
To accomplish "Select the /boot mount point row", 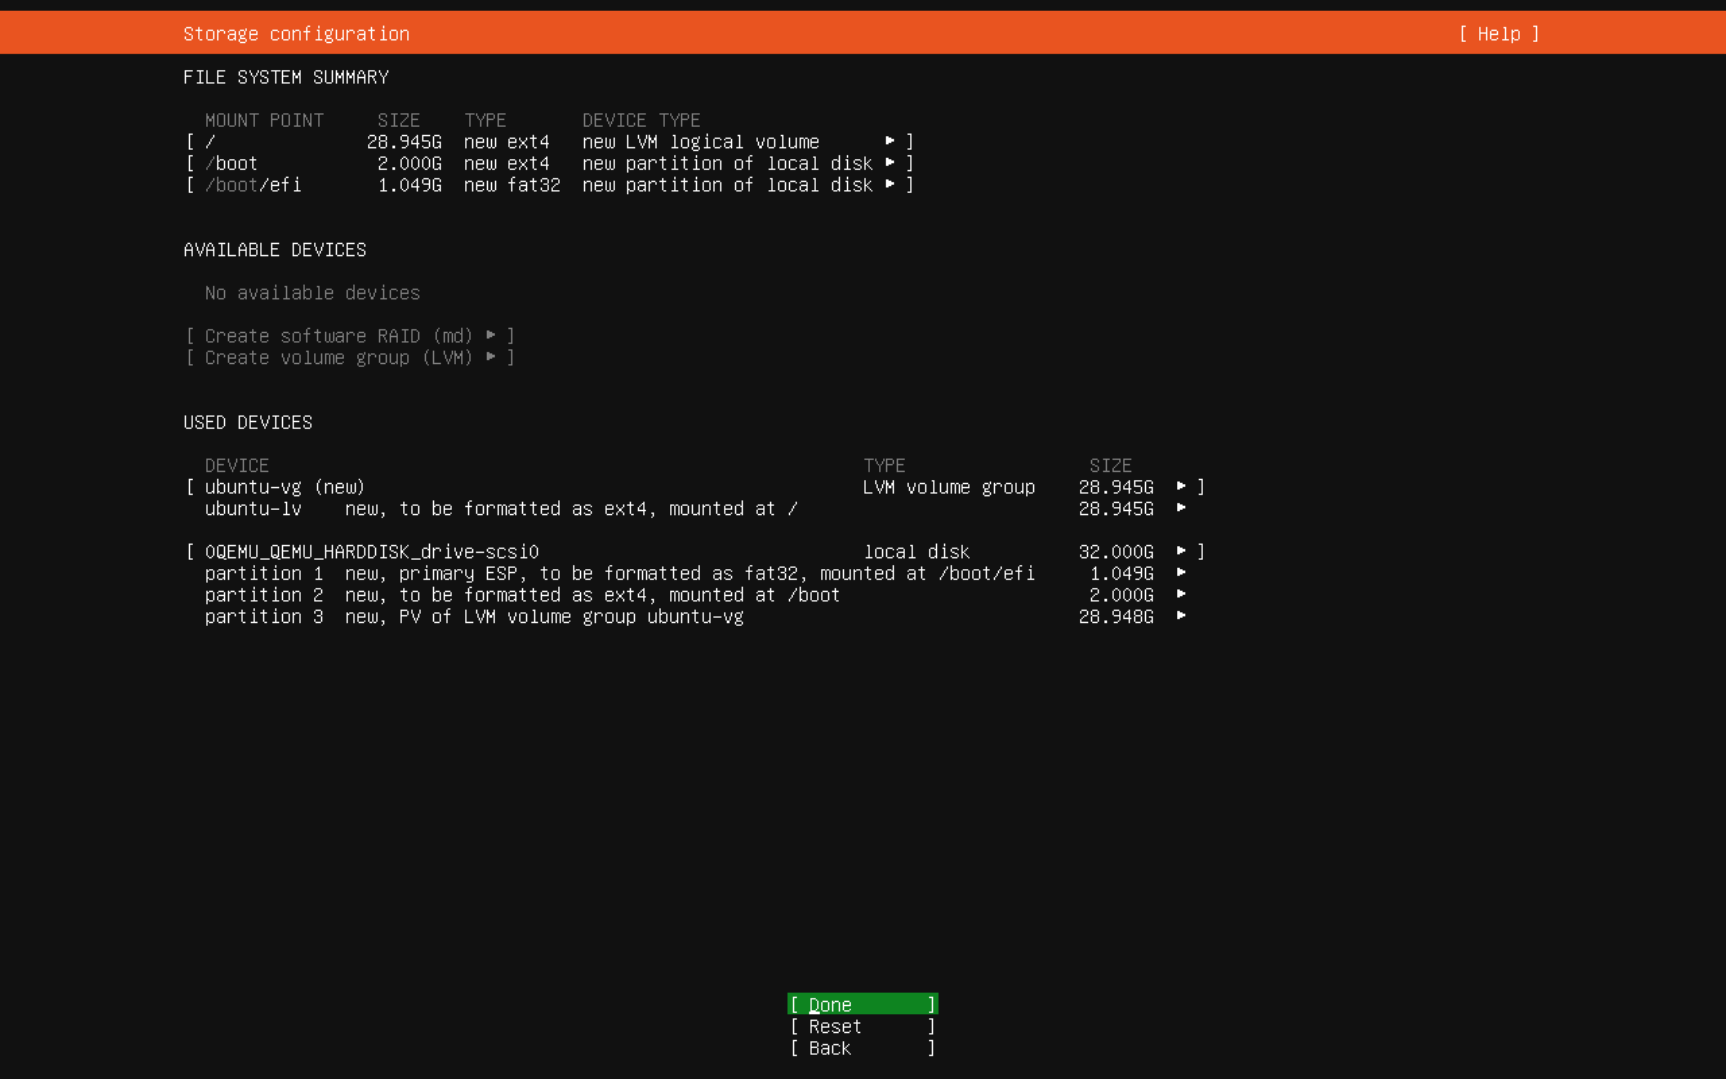I will tap(231, 163).
